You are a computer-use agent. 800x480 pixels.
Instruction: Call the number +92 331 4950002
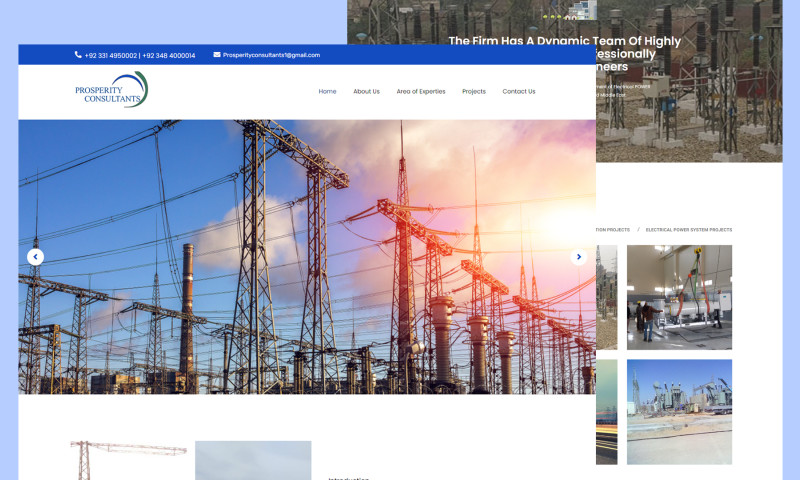tap(111, 55)
